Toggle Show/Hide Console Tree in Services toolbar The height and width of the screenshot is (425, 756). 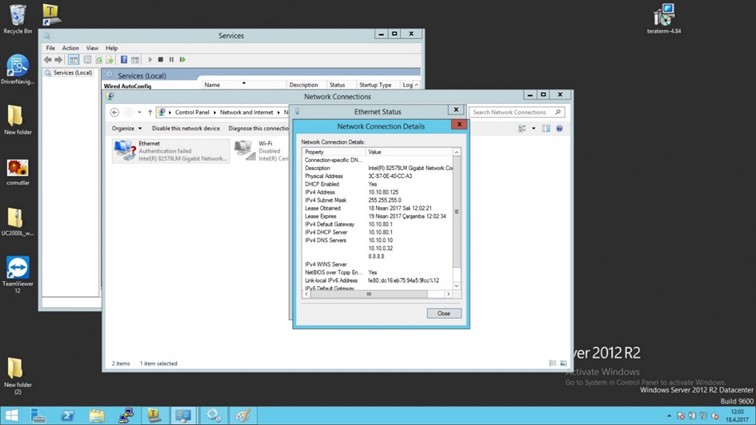73,60
